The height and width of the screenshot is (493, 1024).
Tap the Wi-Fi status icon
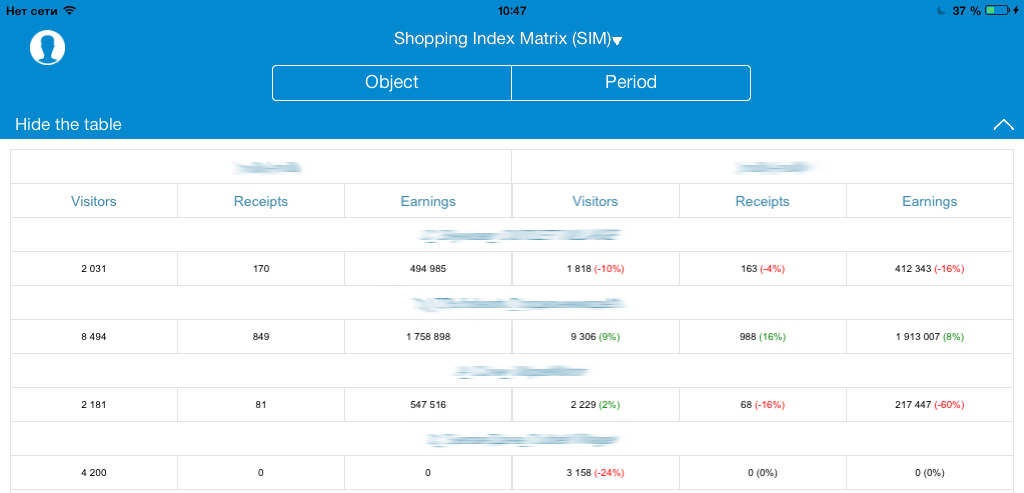[69, 10]
